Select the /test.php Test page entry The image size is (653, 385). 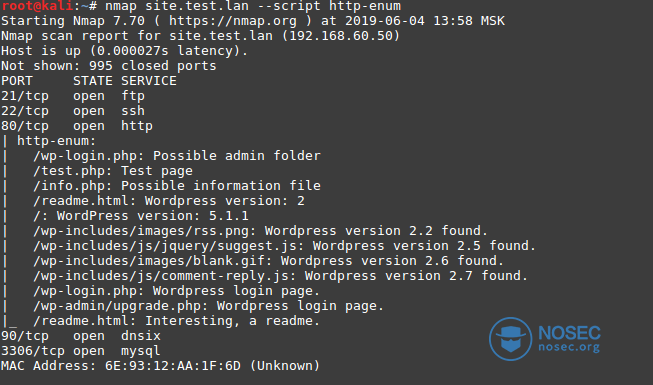point(113,171)
